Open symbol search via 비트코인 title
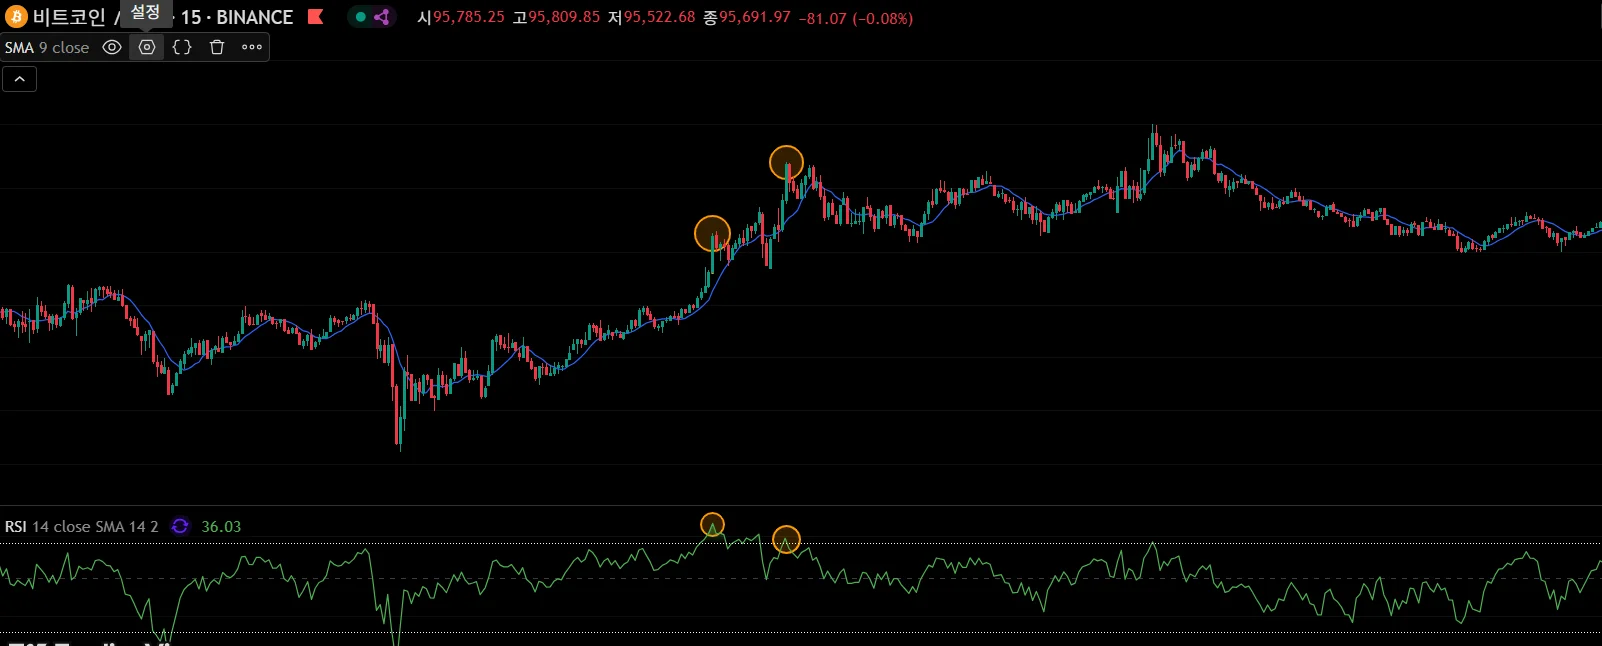 [69, 18]
